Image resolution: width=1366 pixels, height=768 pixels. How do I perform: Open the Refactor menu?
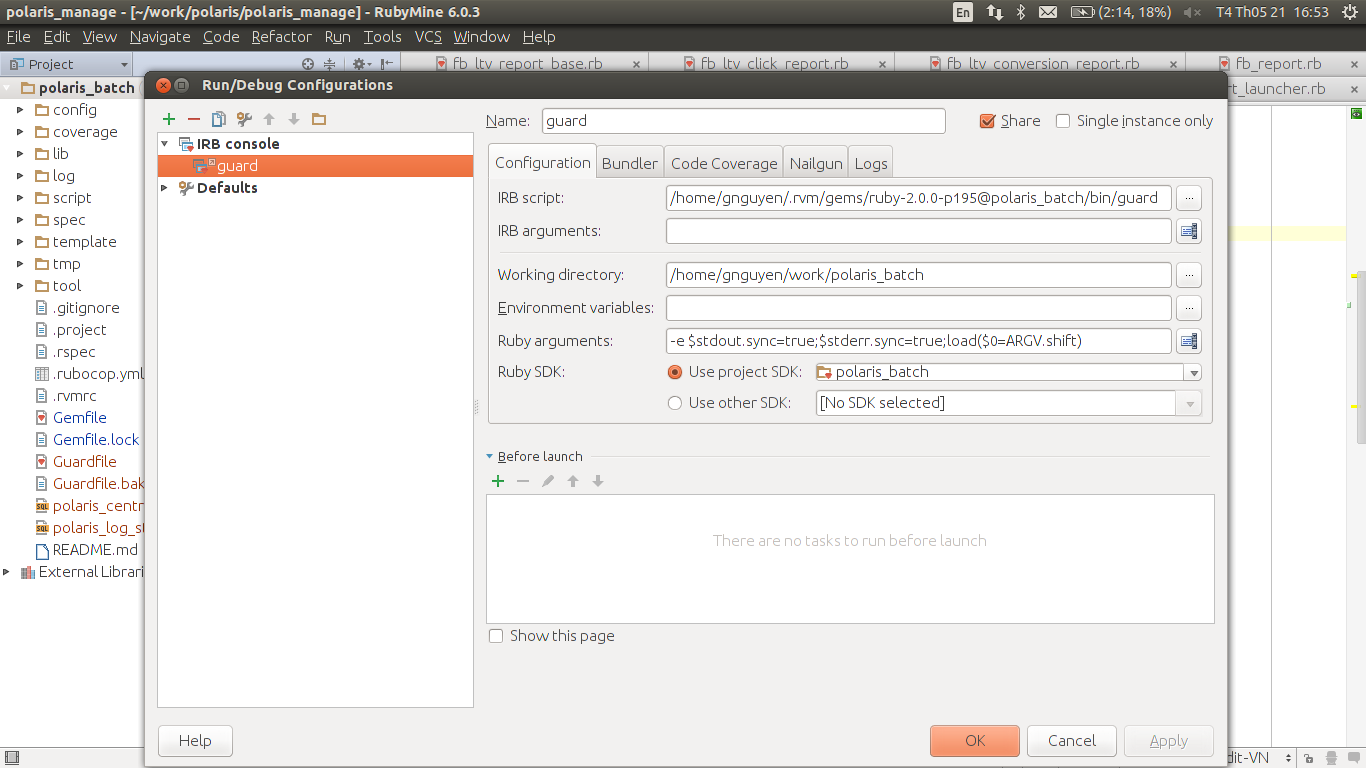coord(281,37)
